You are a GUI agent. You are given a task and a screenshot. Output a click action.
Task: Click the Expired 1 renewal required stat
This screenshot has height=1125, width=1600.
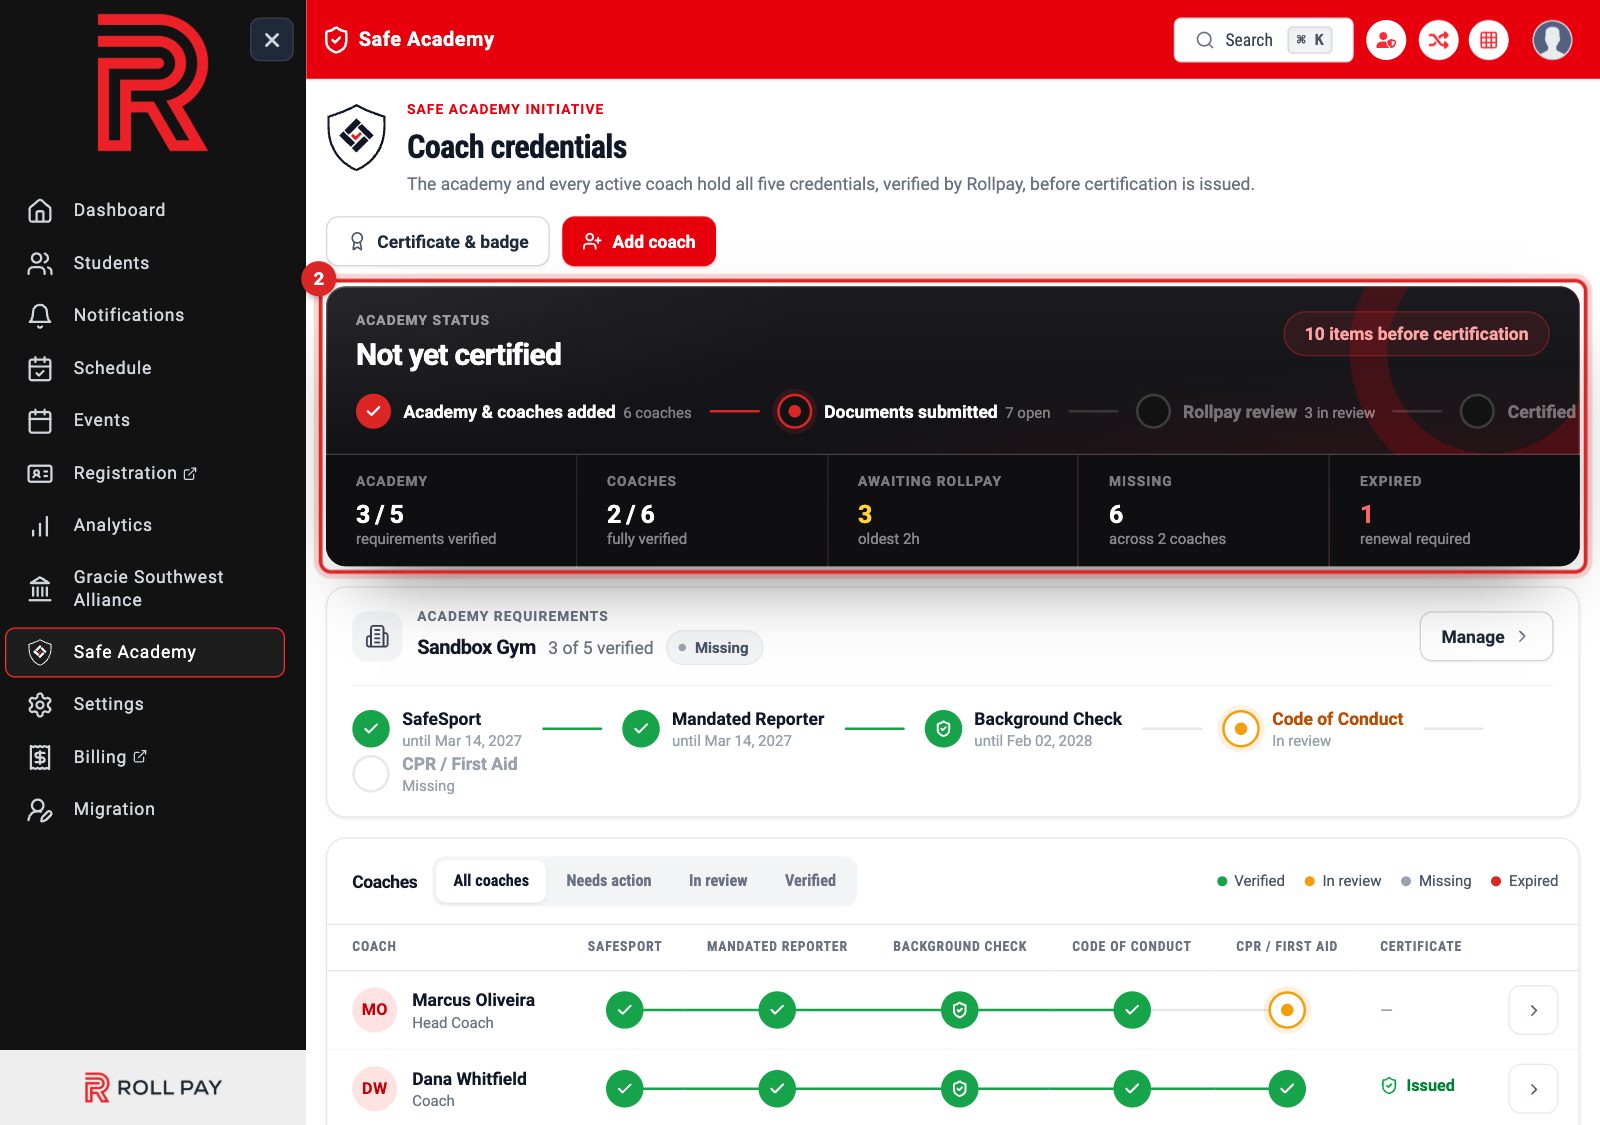pyautogui.click(x=1454, y=510)
